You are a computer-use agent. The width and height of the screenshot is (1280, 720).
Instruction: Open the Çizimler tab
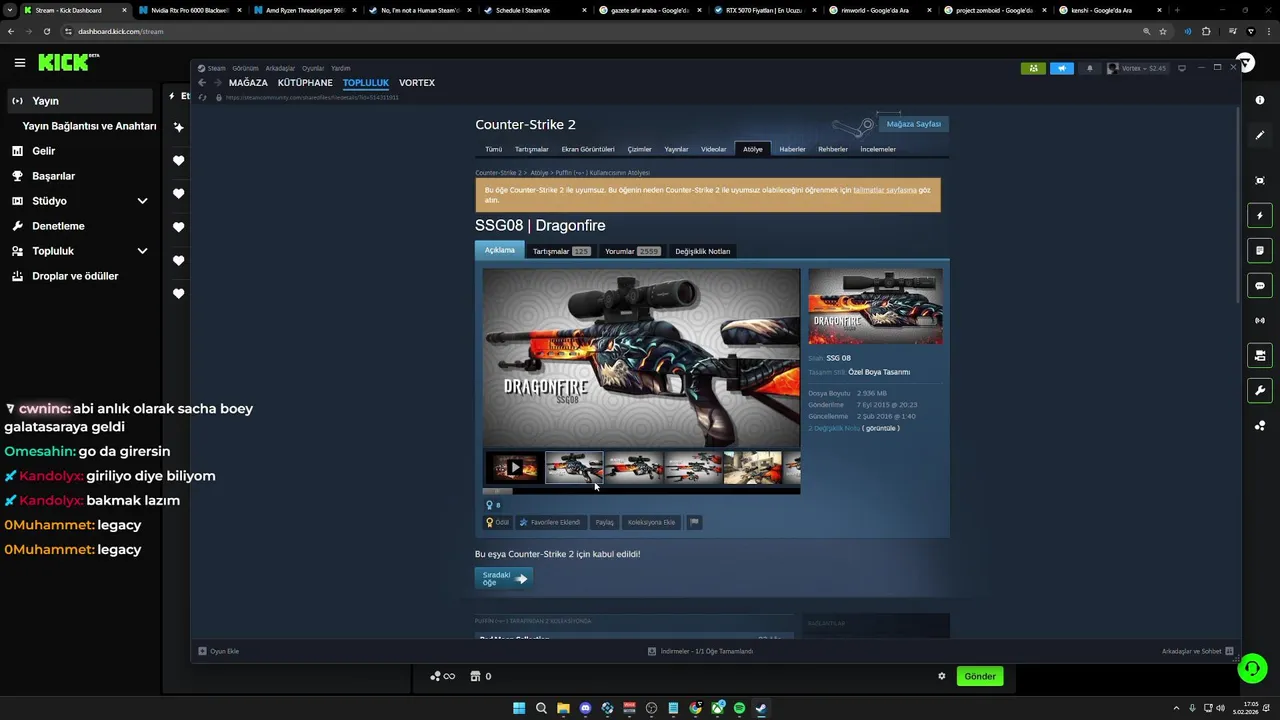pos(639,149)
